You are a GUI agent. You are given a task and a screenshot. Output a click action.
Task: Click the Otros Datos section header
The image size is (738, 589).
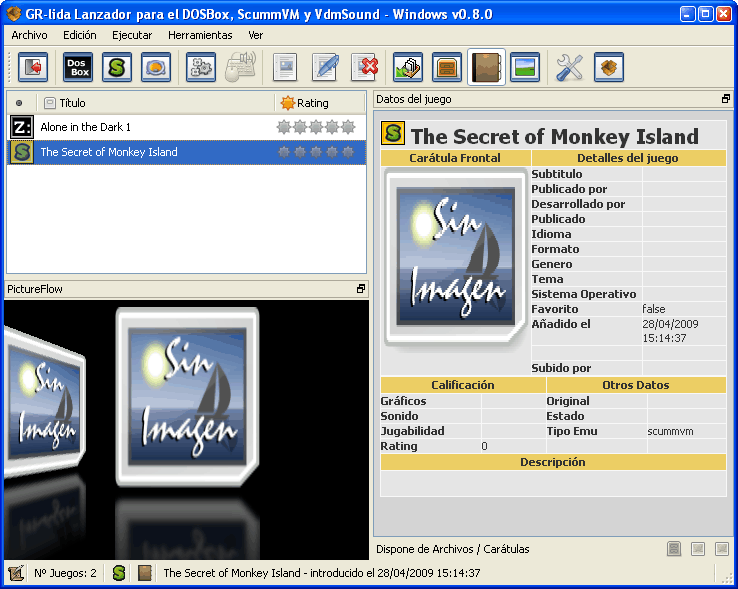click(x=636, y=385)
